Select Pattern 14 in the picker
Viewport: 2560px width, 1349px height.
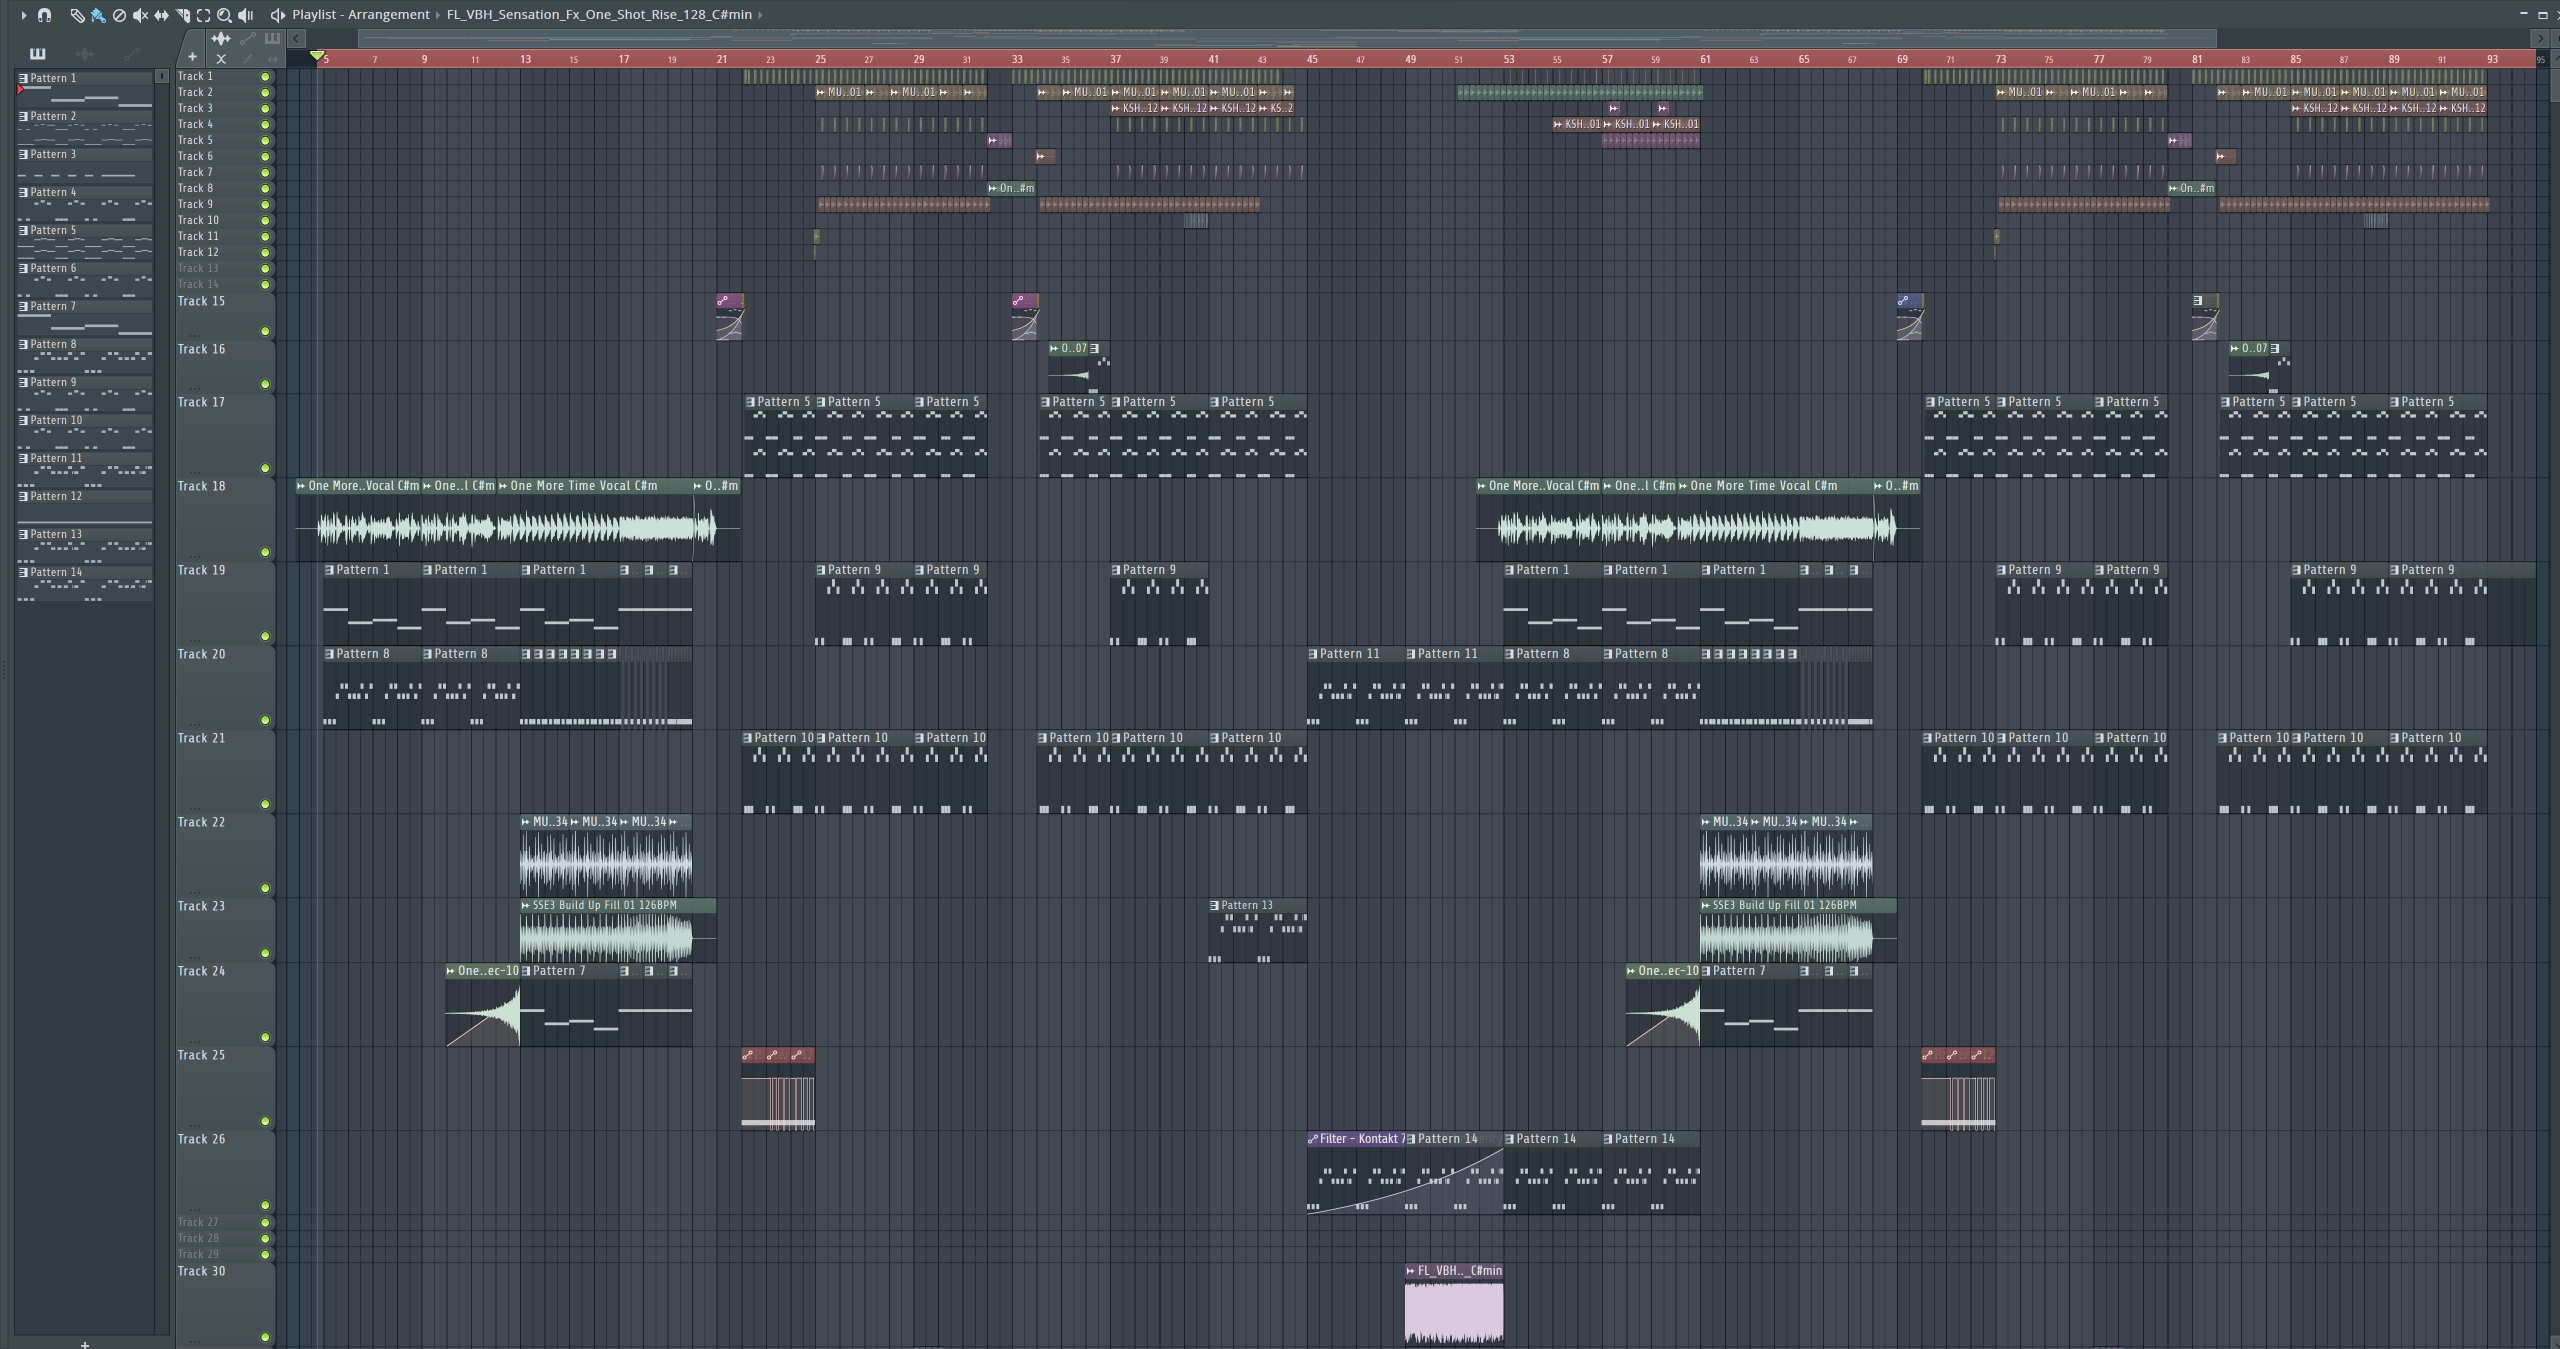point(84,583)
